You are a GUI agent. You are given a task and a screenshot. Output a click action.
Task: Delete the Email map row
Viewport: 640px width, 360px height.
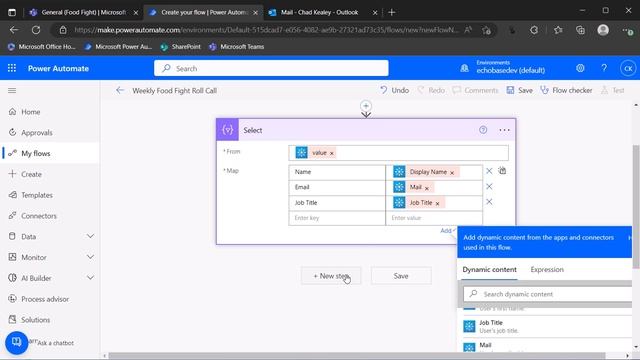point(489,187)
